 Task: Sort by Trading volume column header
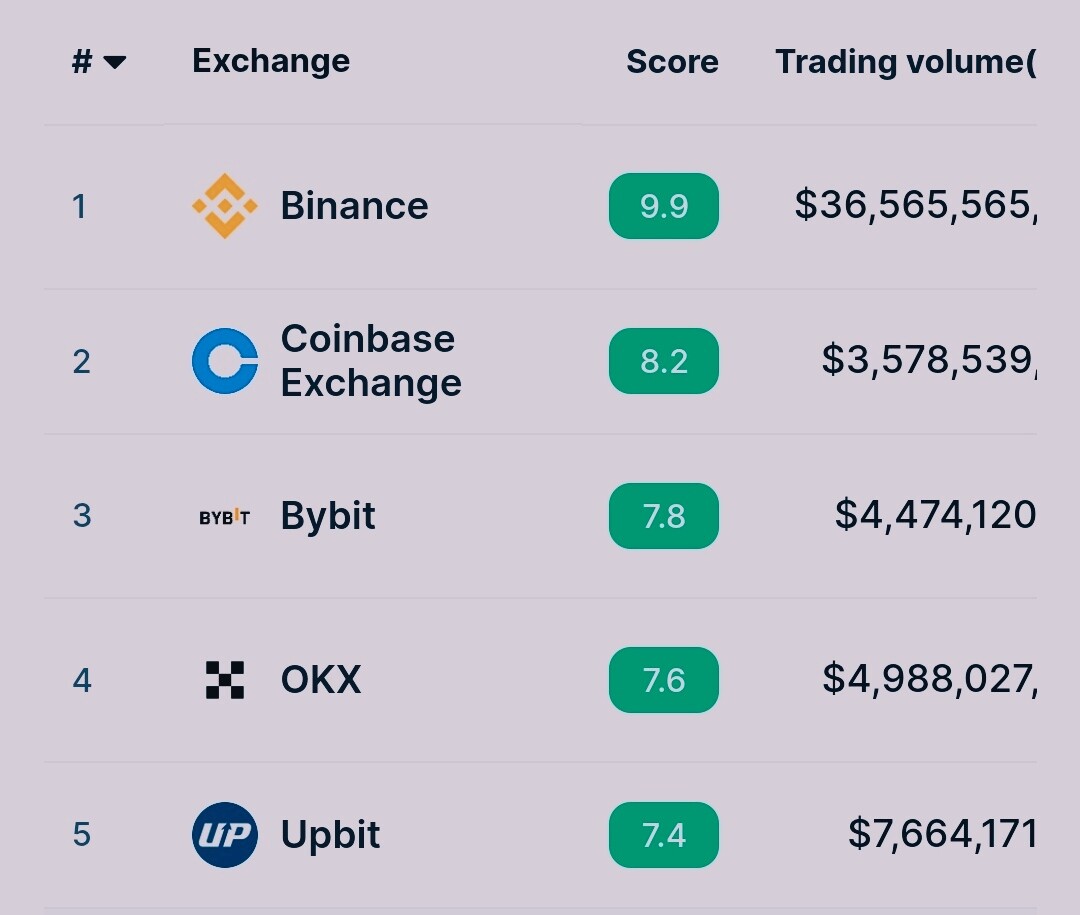[906, 62]
